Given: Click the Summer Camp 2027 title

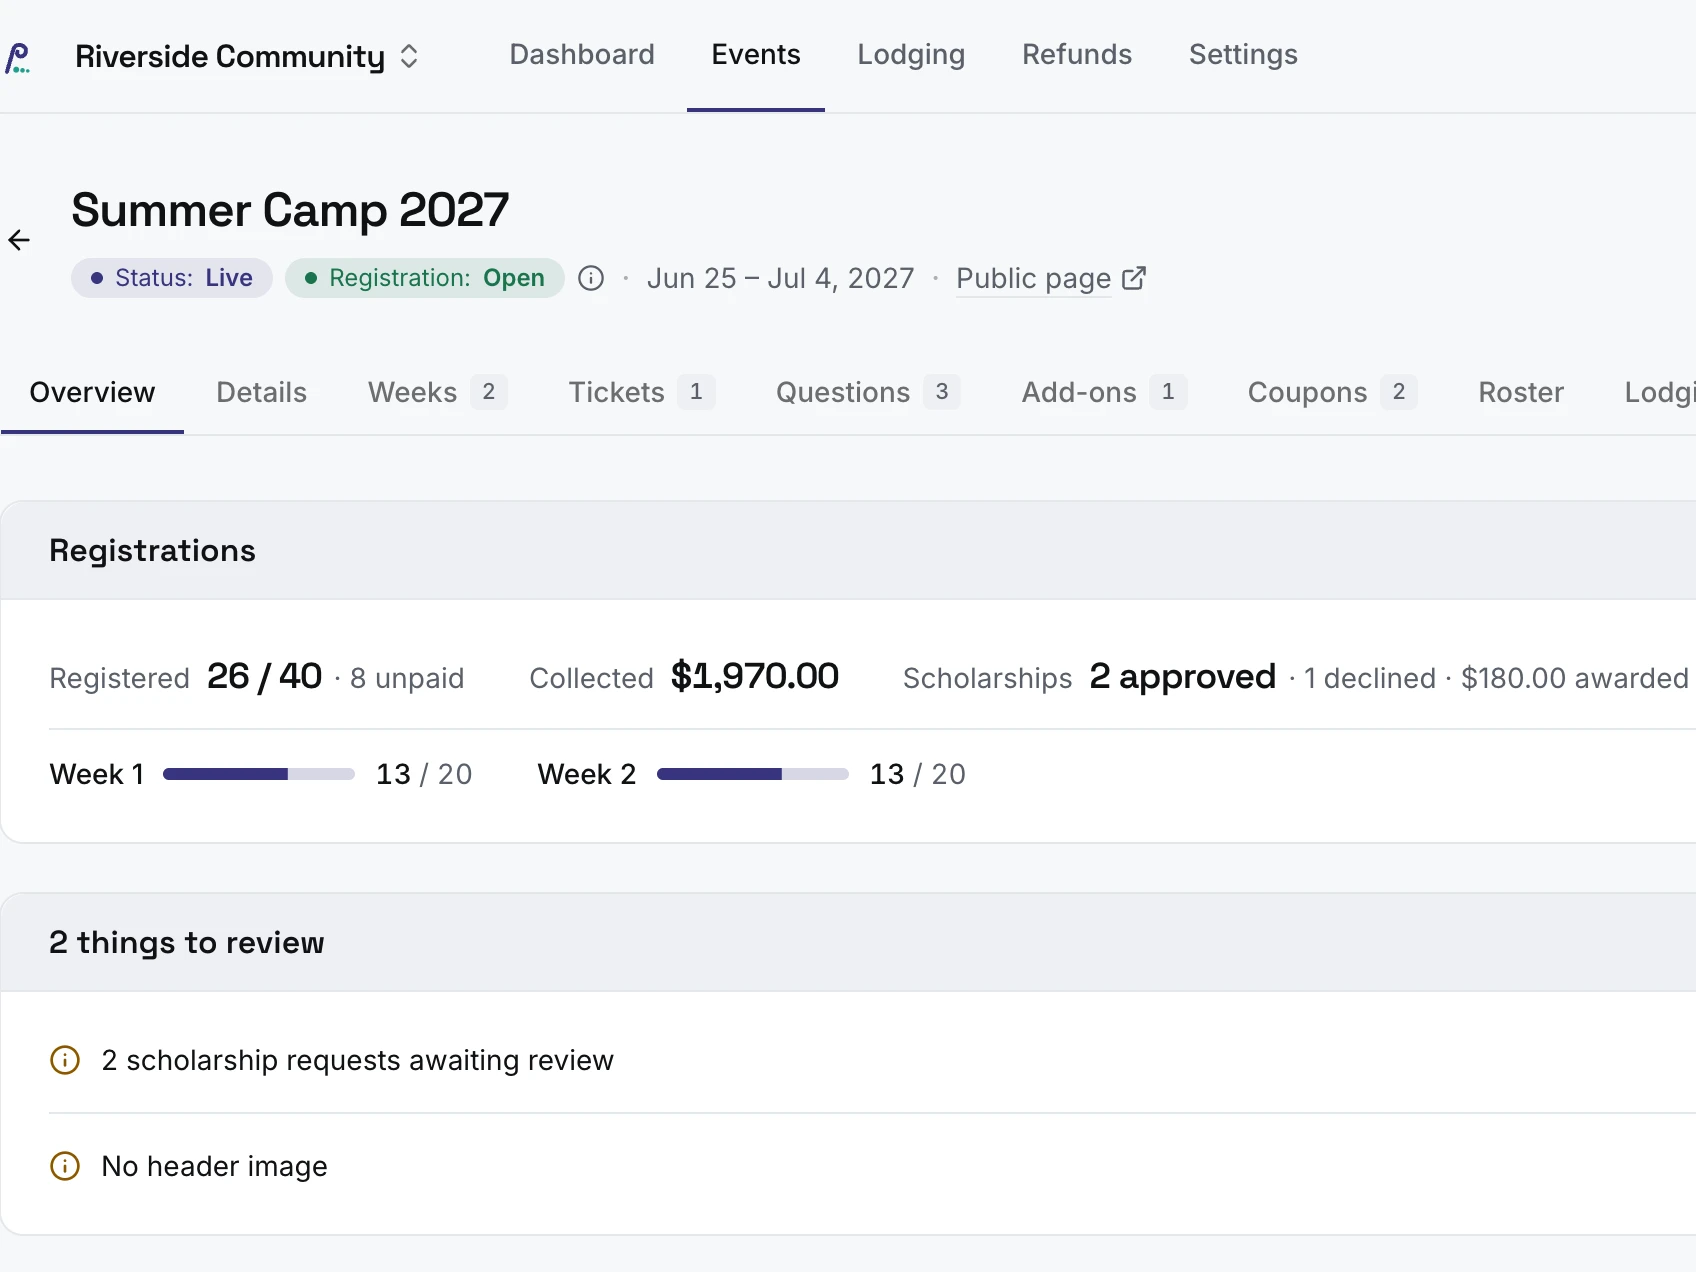Looking at the screenshot, I should tap(290, 210).
